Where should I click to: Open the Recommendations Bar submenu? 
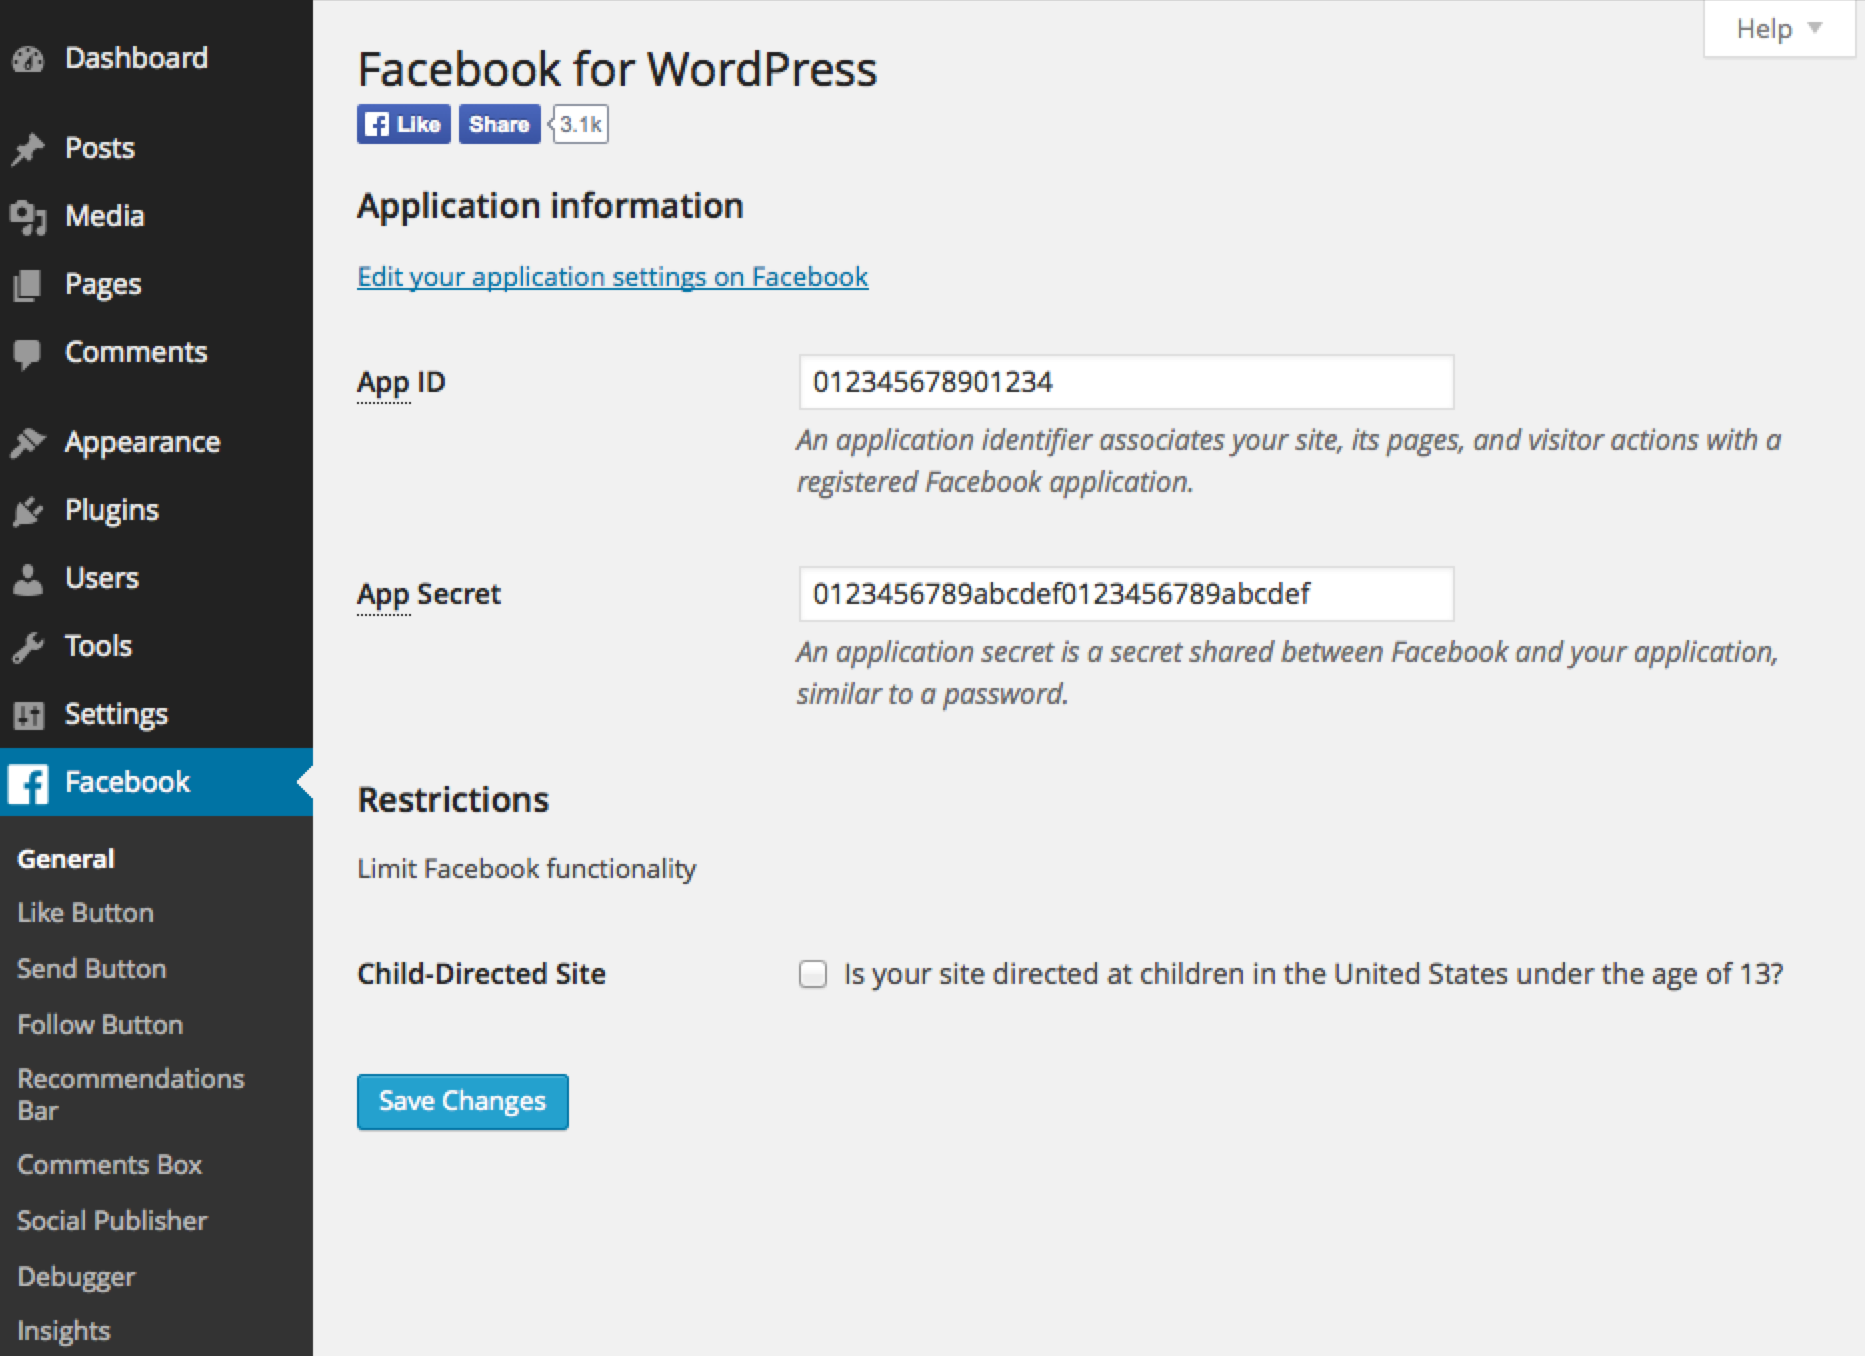click(x=130, y=1095)
